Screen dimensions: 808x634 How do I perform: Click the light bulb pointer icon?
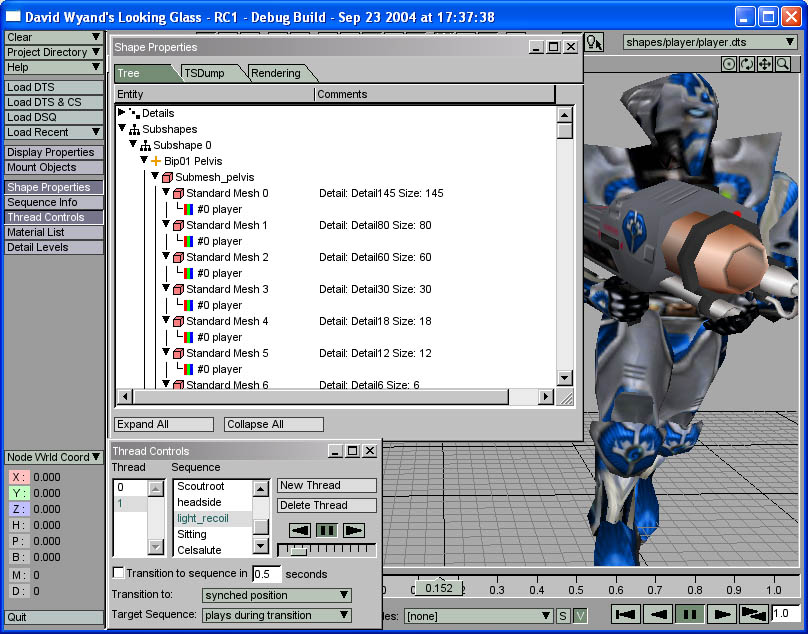point(594,42)
